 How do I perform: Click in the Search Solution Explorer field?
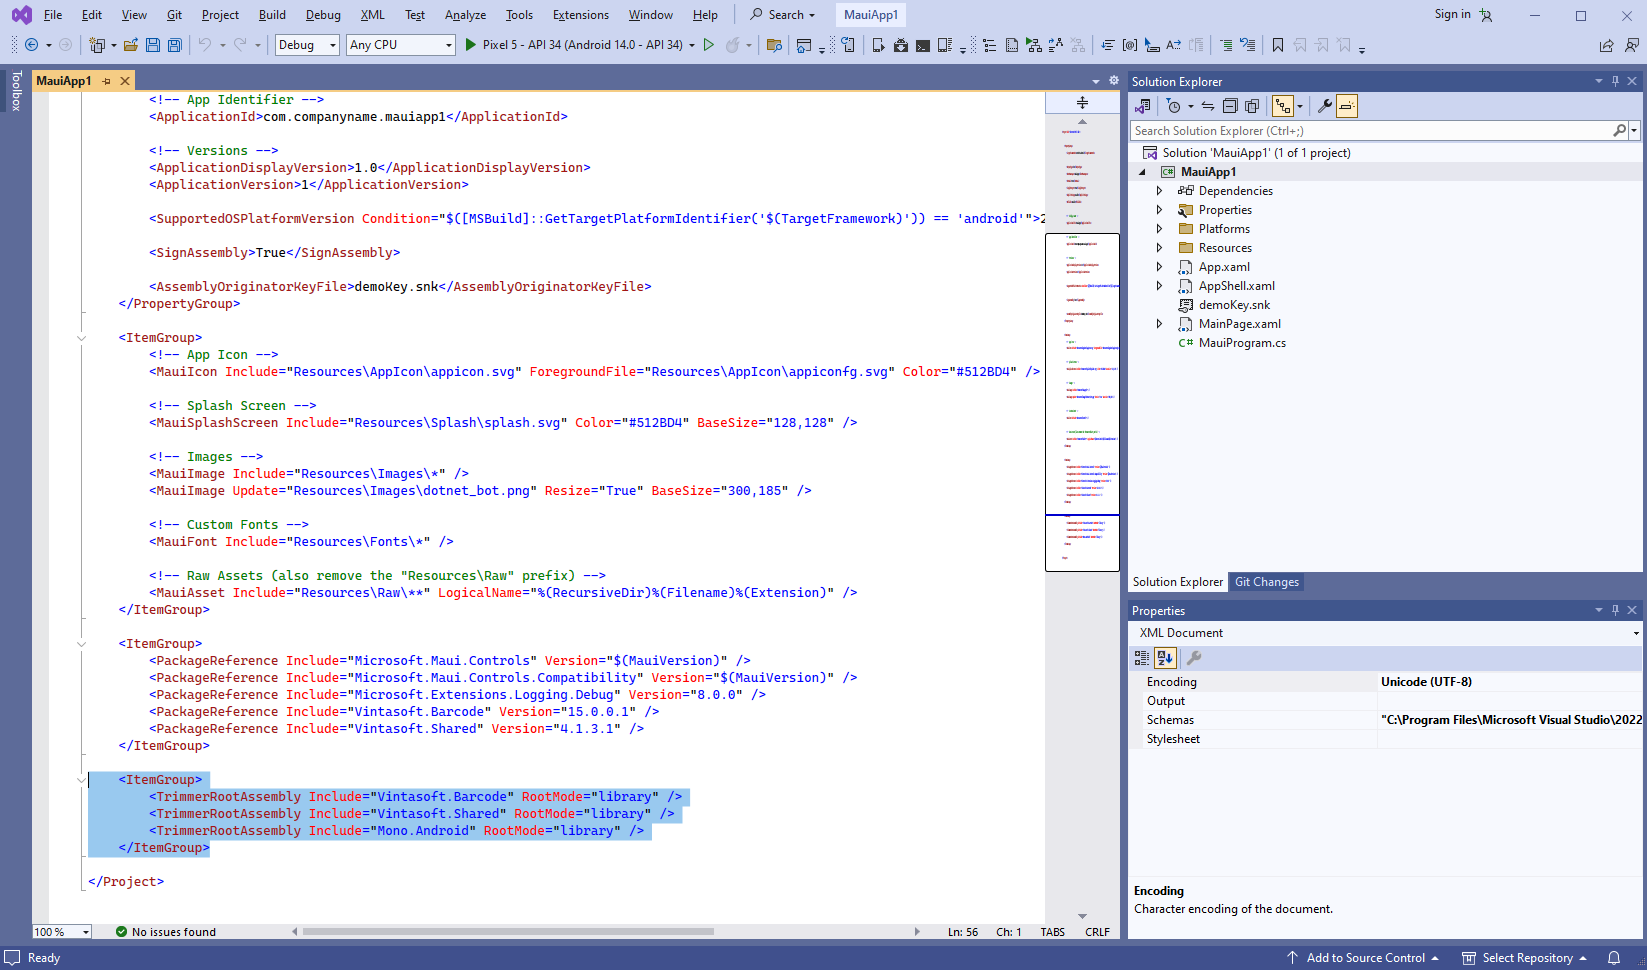pos(1370,131)
